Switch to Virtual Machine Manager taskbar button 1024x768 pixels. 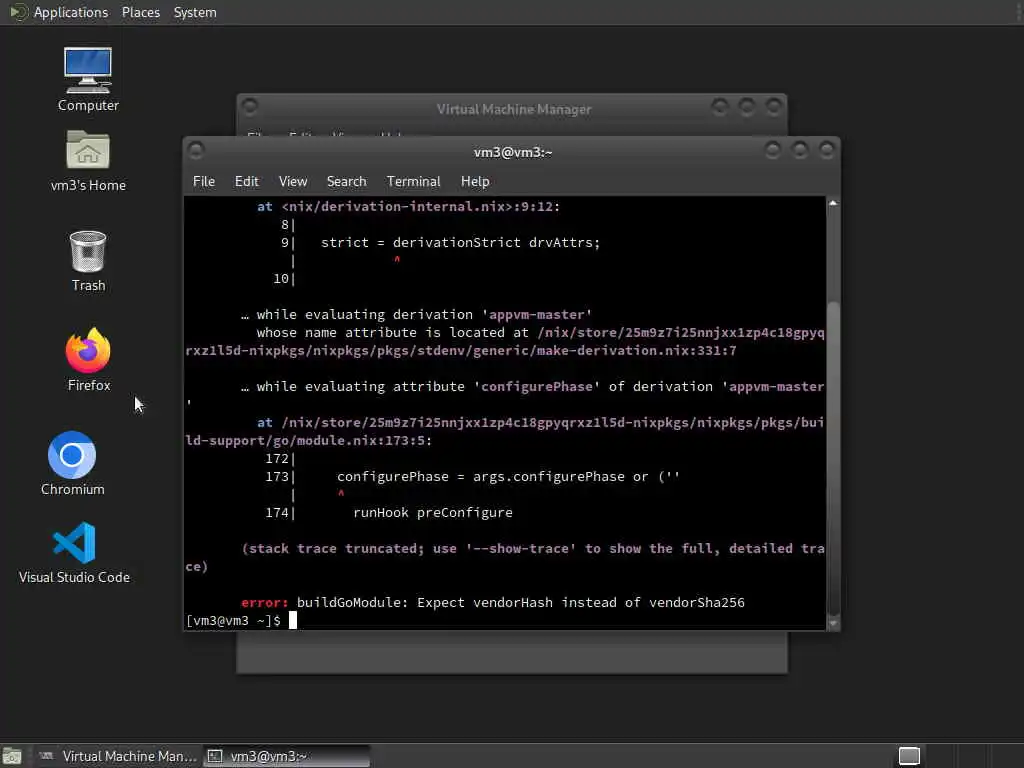118,756
